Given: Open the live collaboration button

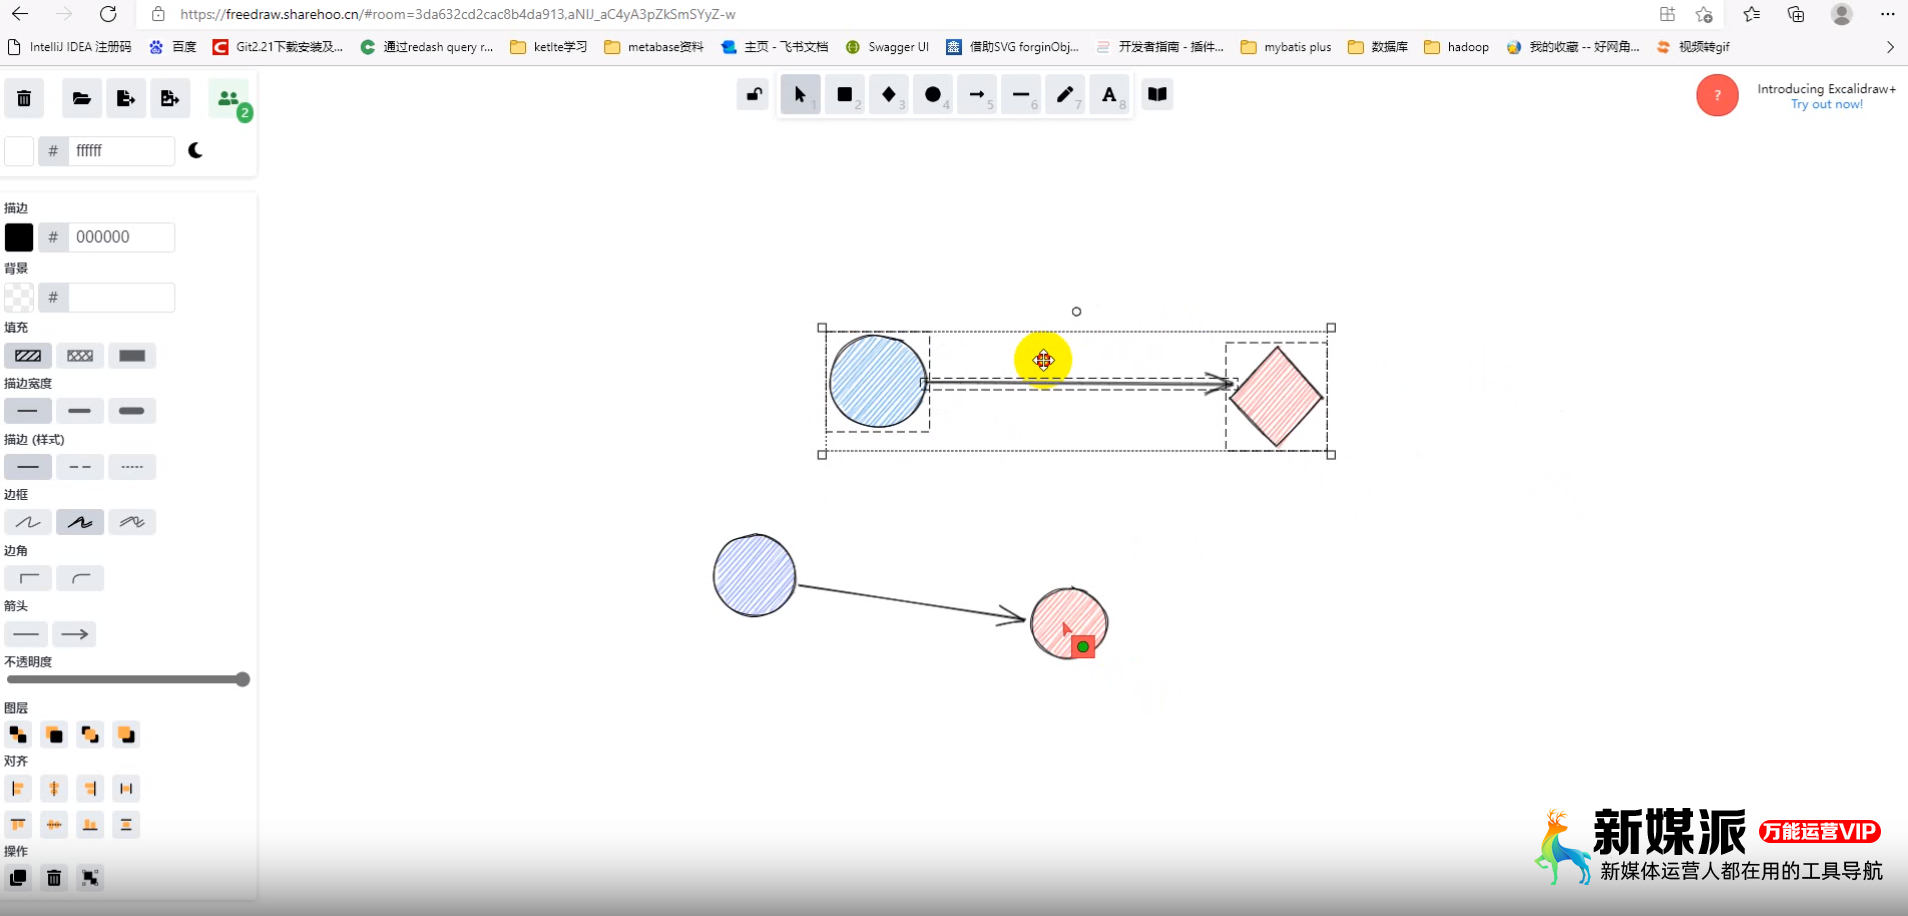Looking at the screenshot, I should (x=229, y=98).
